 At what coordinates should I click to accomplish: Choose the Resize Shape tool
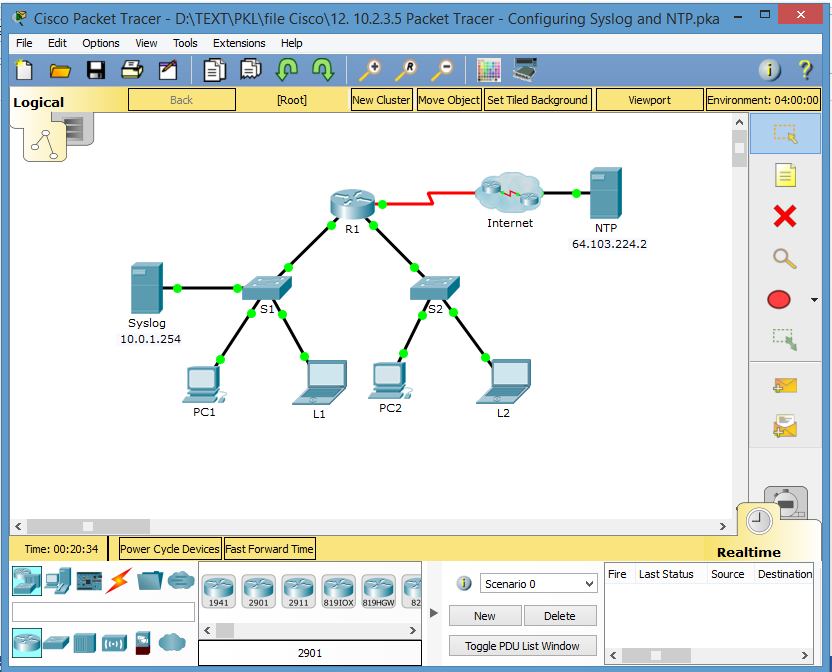click(x=784, y=340)
